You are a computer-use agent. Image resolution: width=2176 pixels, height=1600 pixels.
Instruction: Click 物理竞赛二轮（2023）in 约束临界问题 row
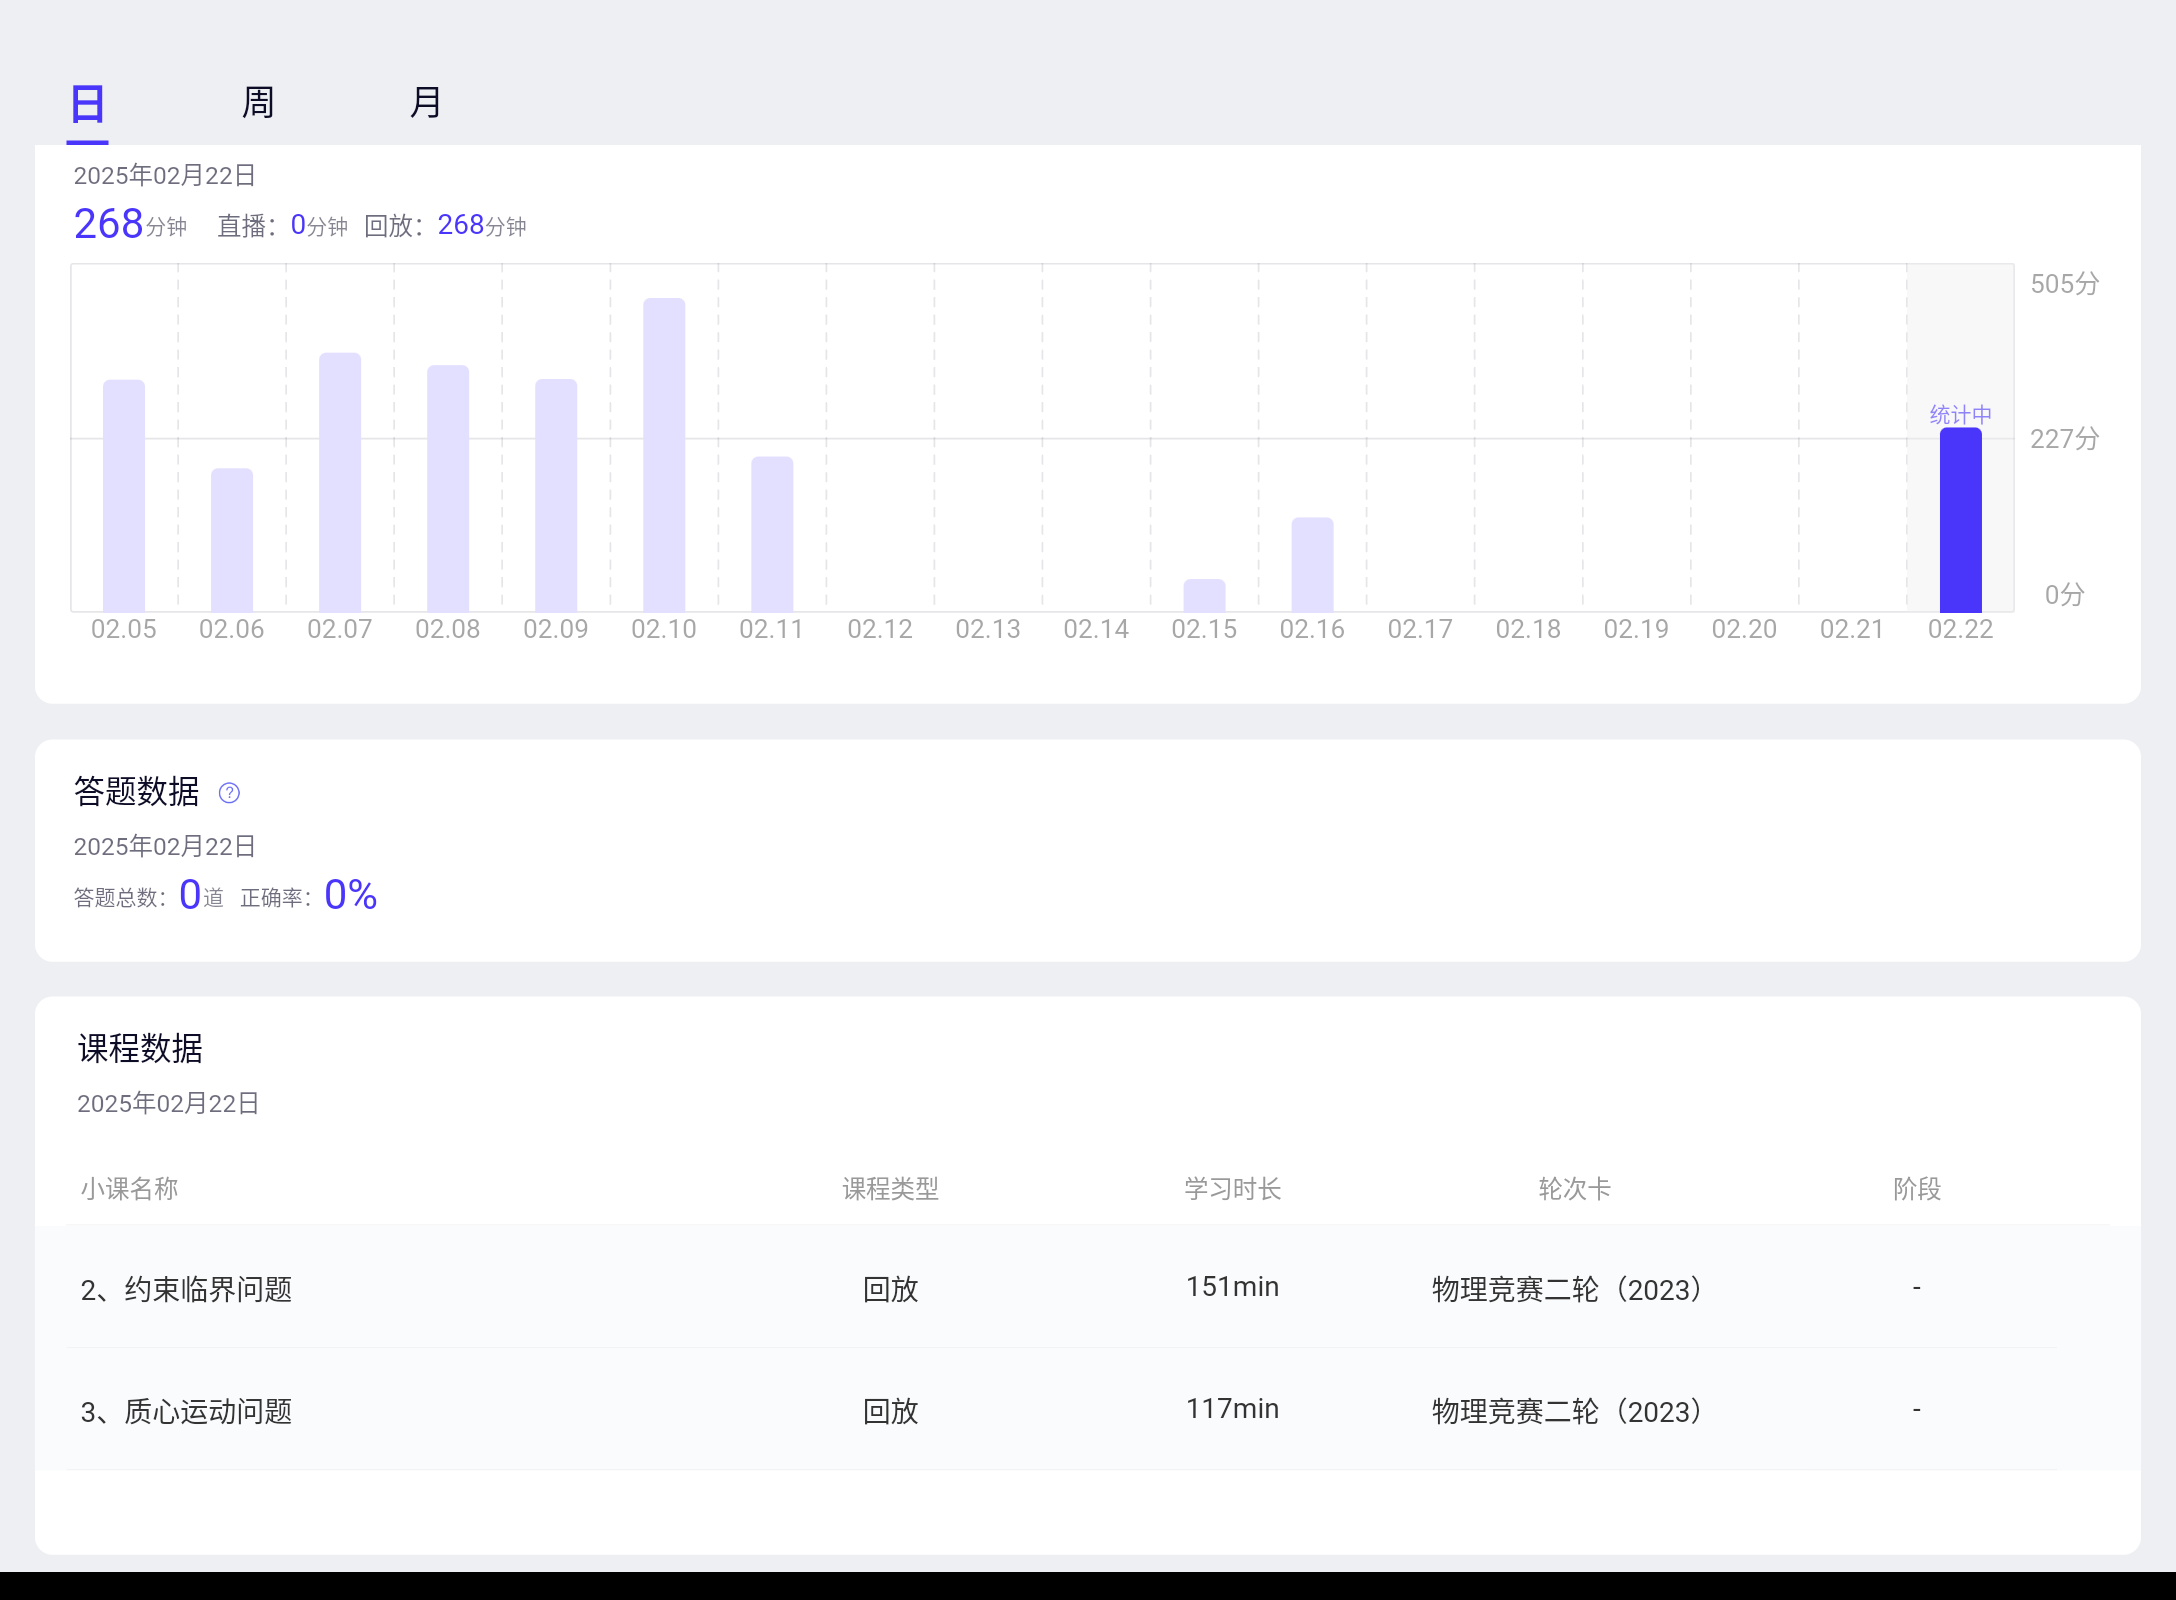pos(1574,1289)
